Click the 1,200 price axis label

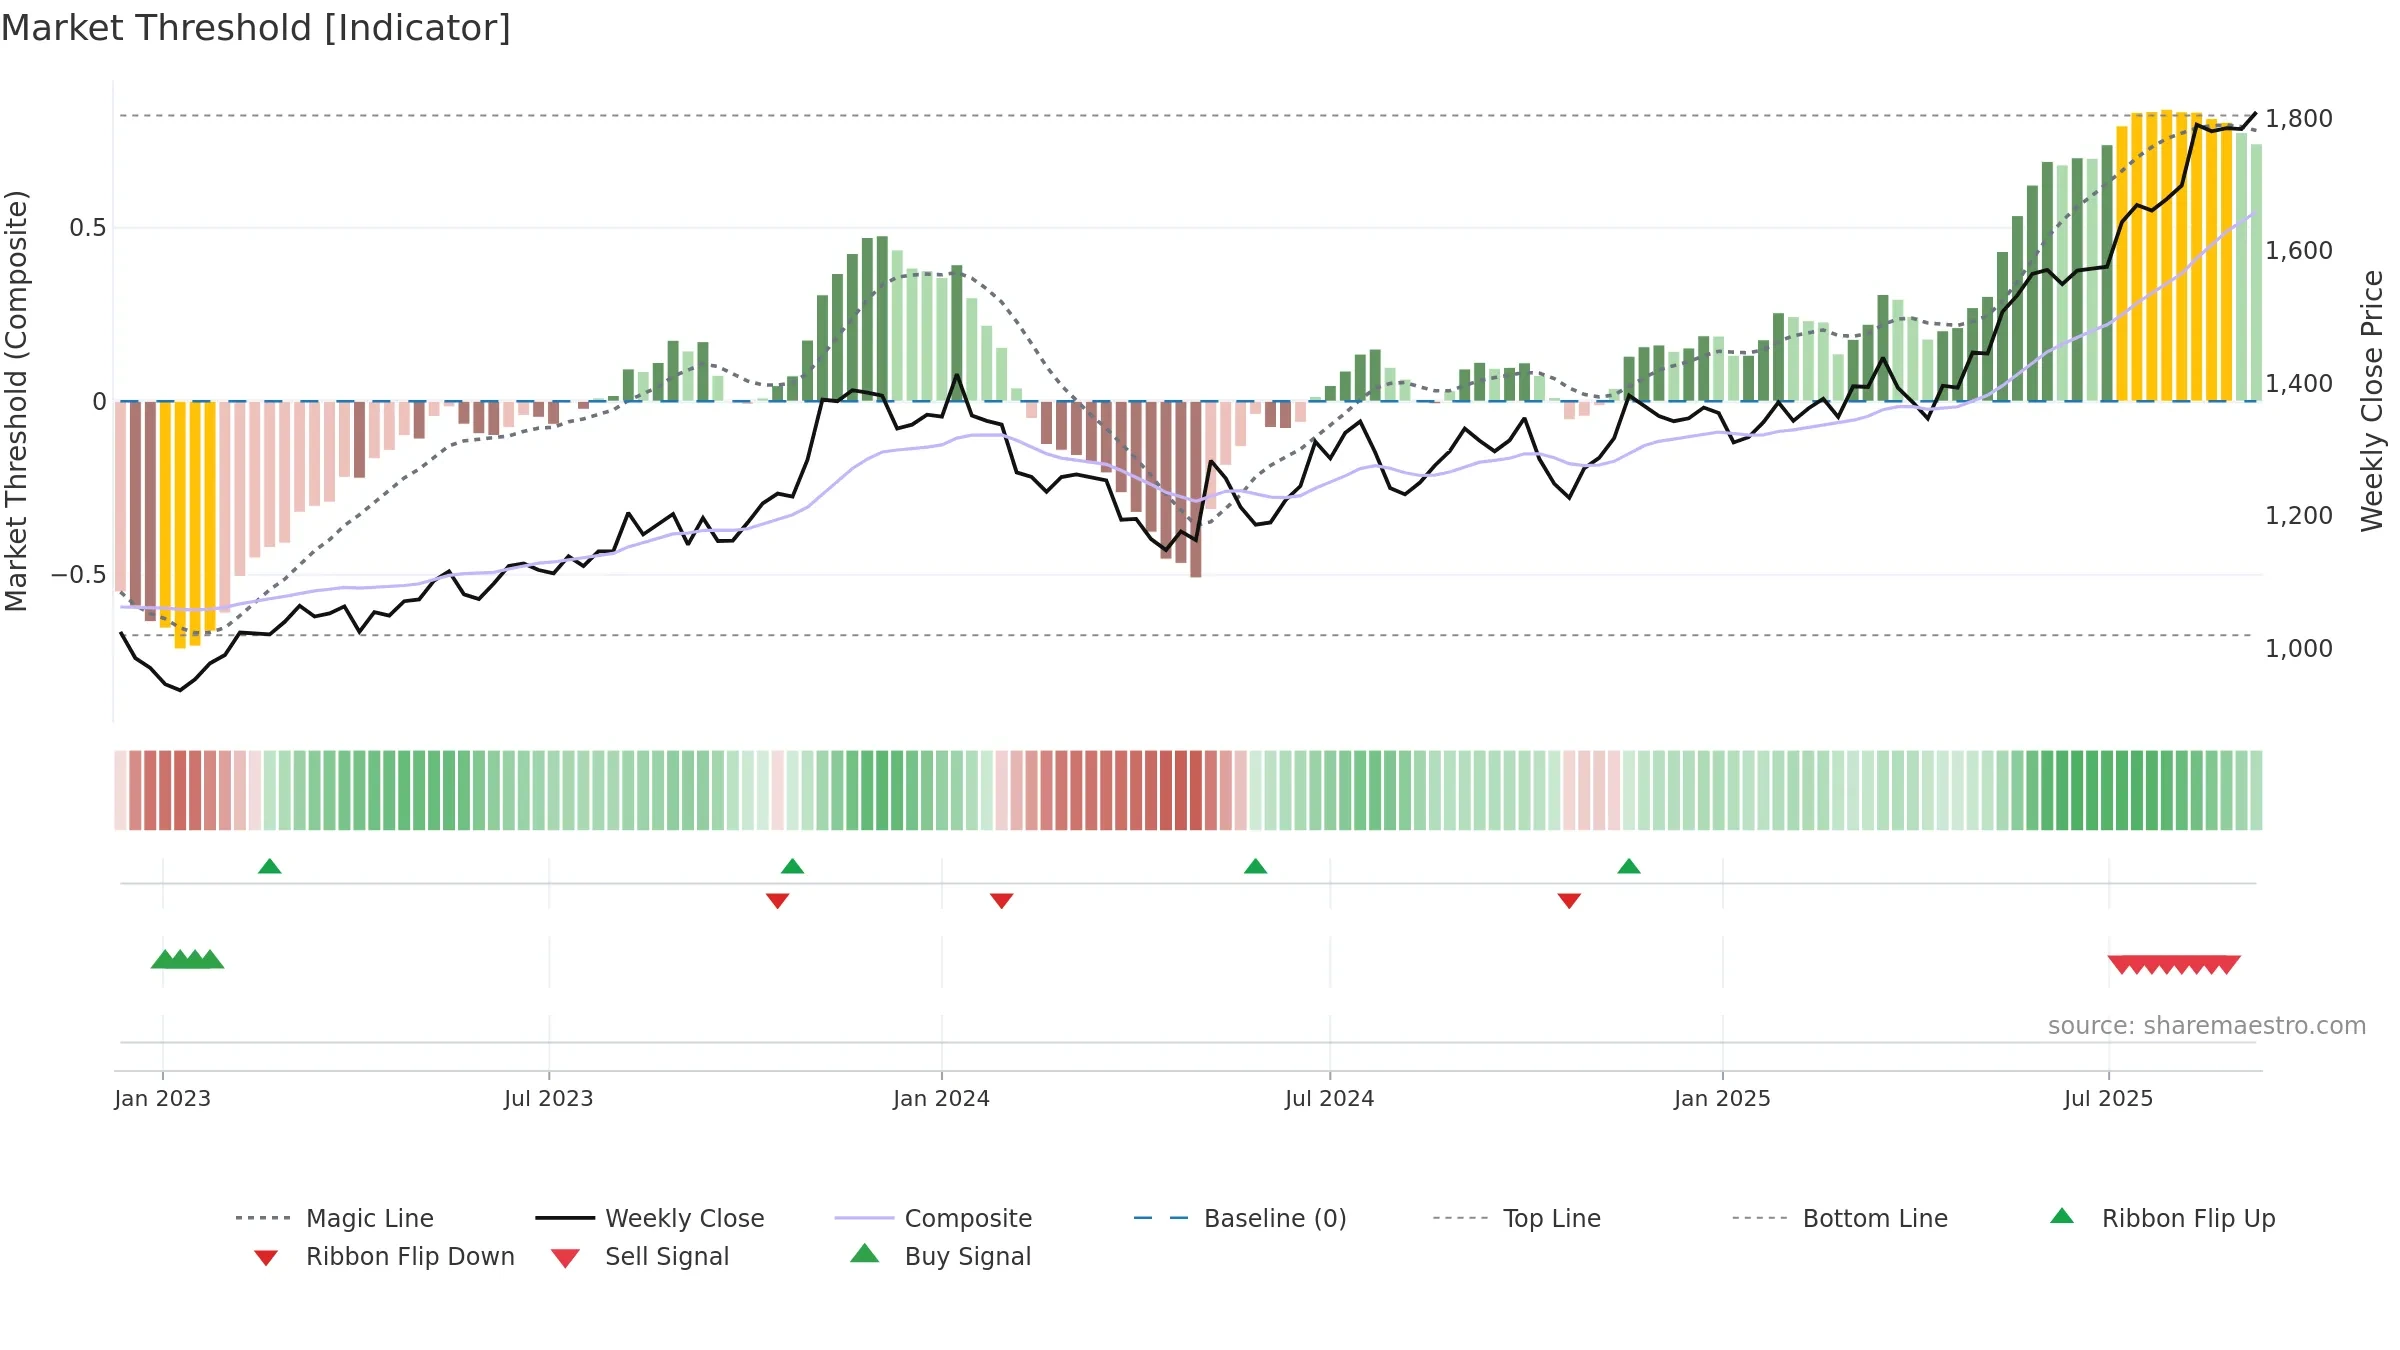(2299, 515)
